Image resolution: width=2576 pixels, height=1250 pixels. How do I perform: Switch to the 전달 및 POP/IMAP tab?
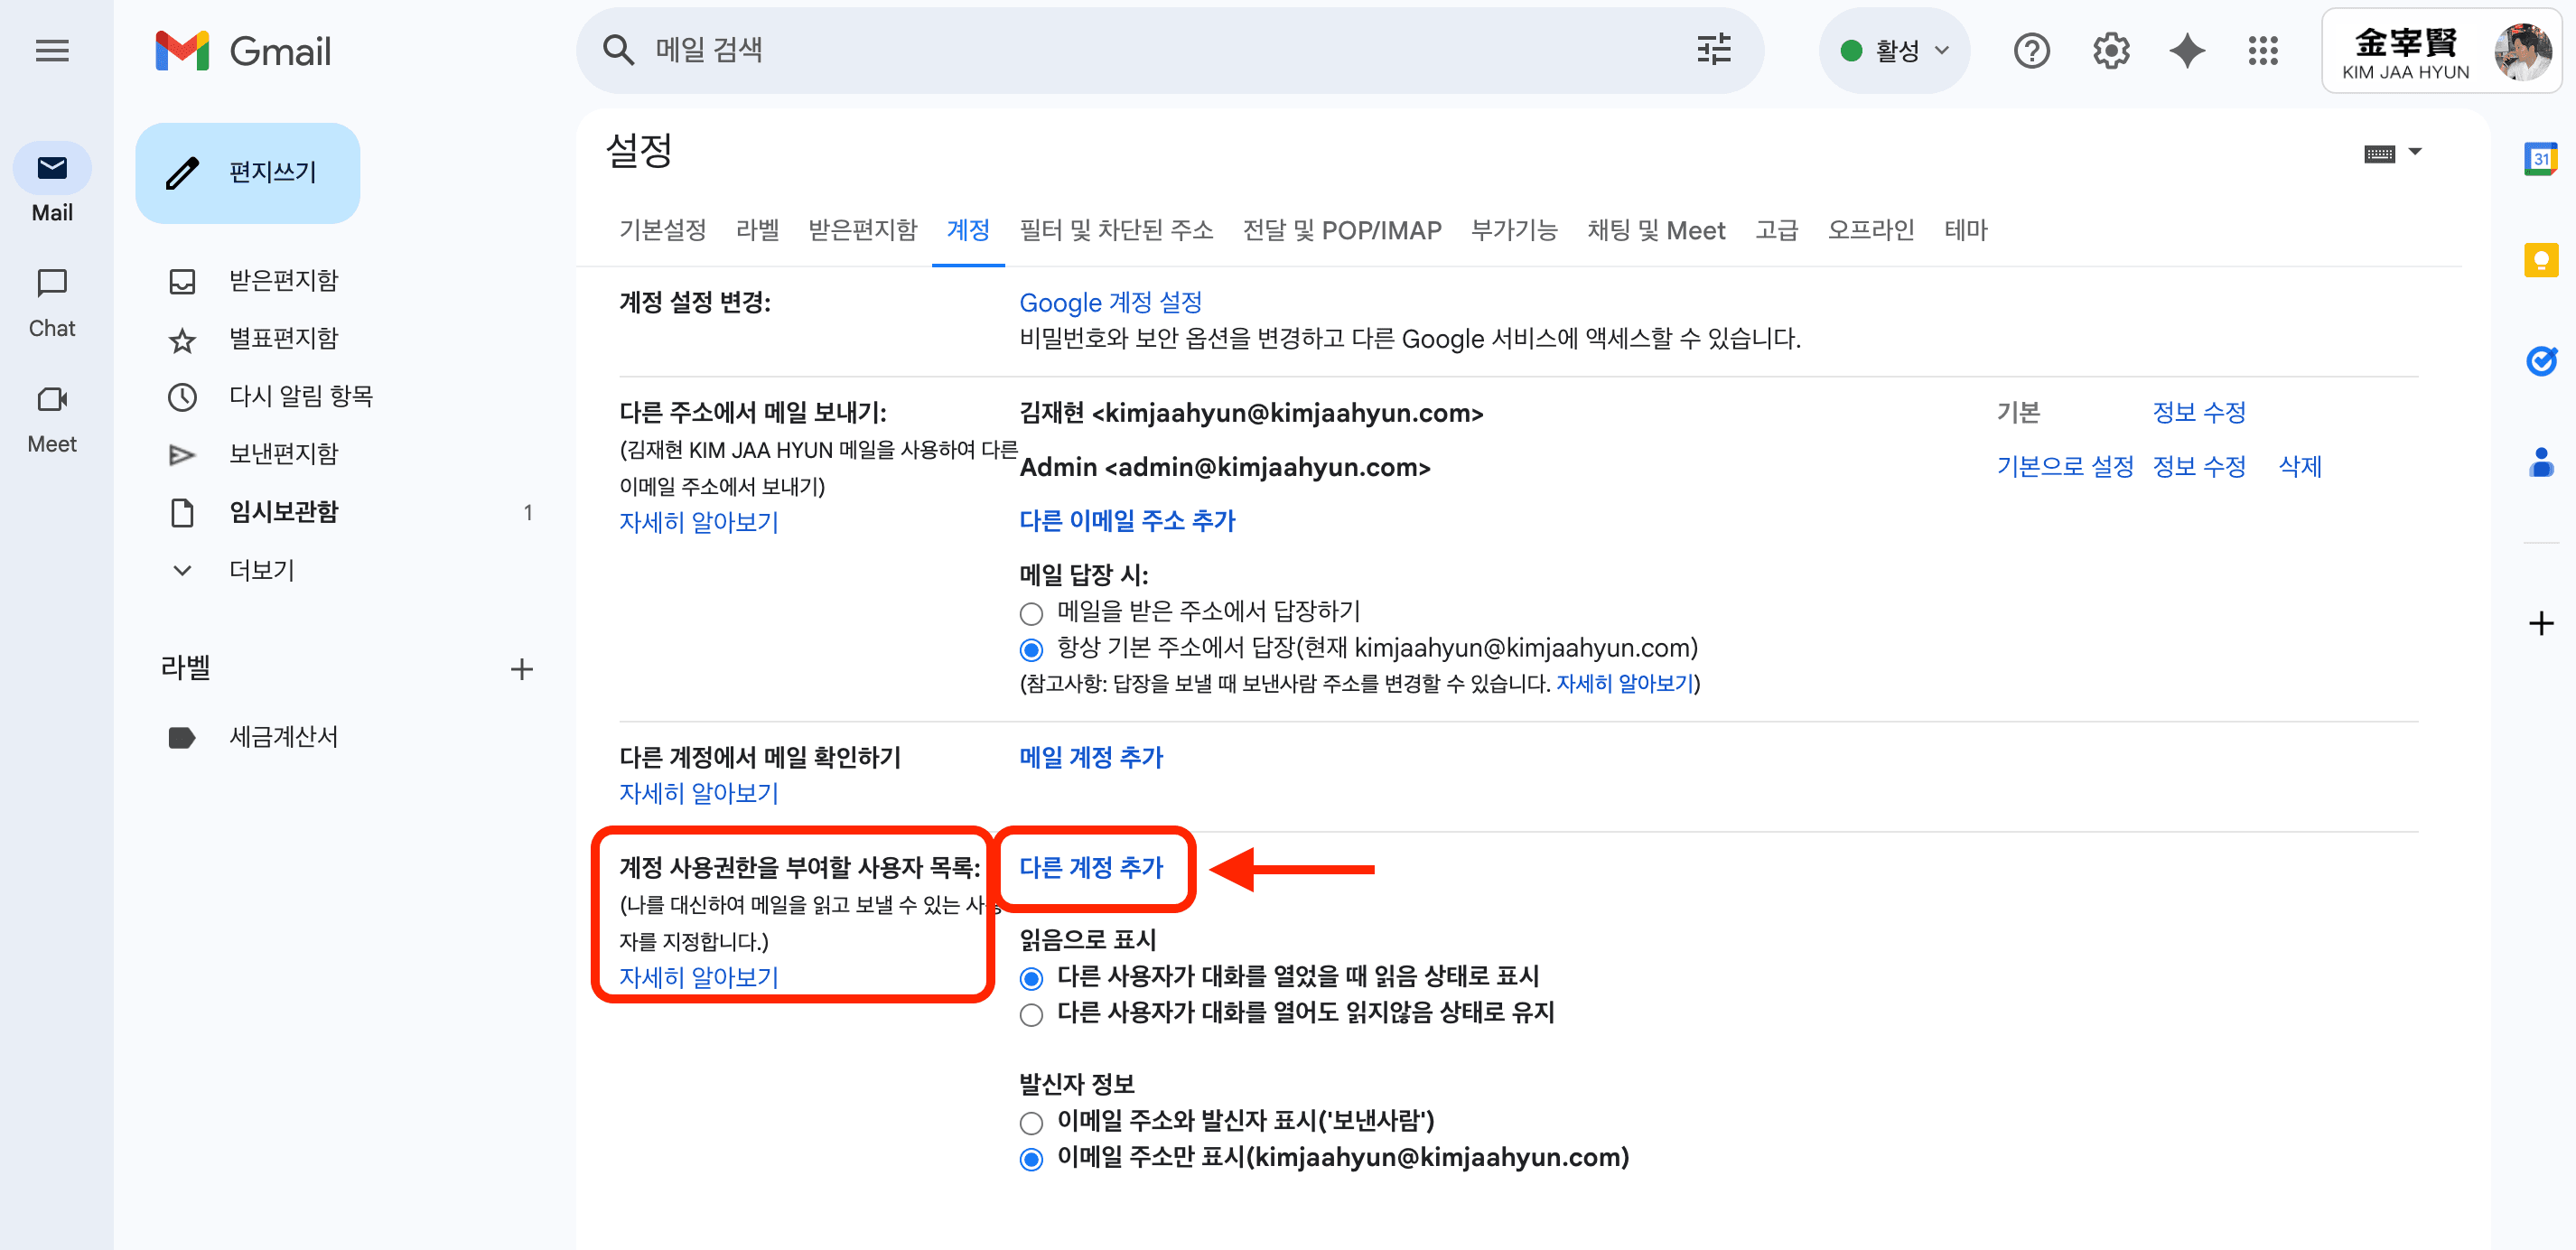[1343, 229]
